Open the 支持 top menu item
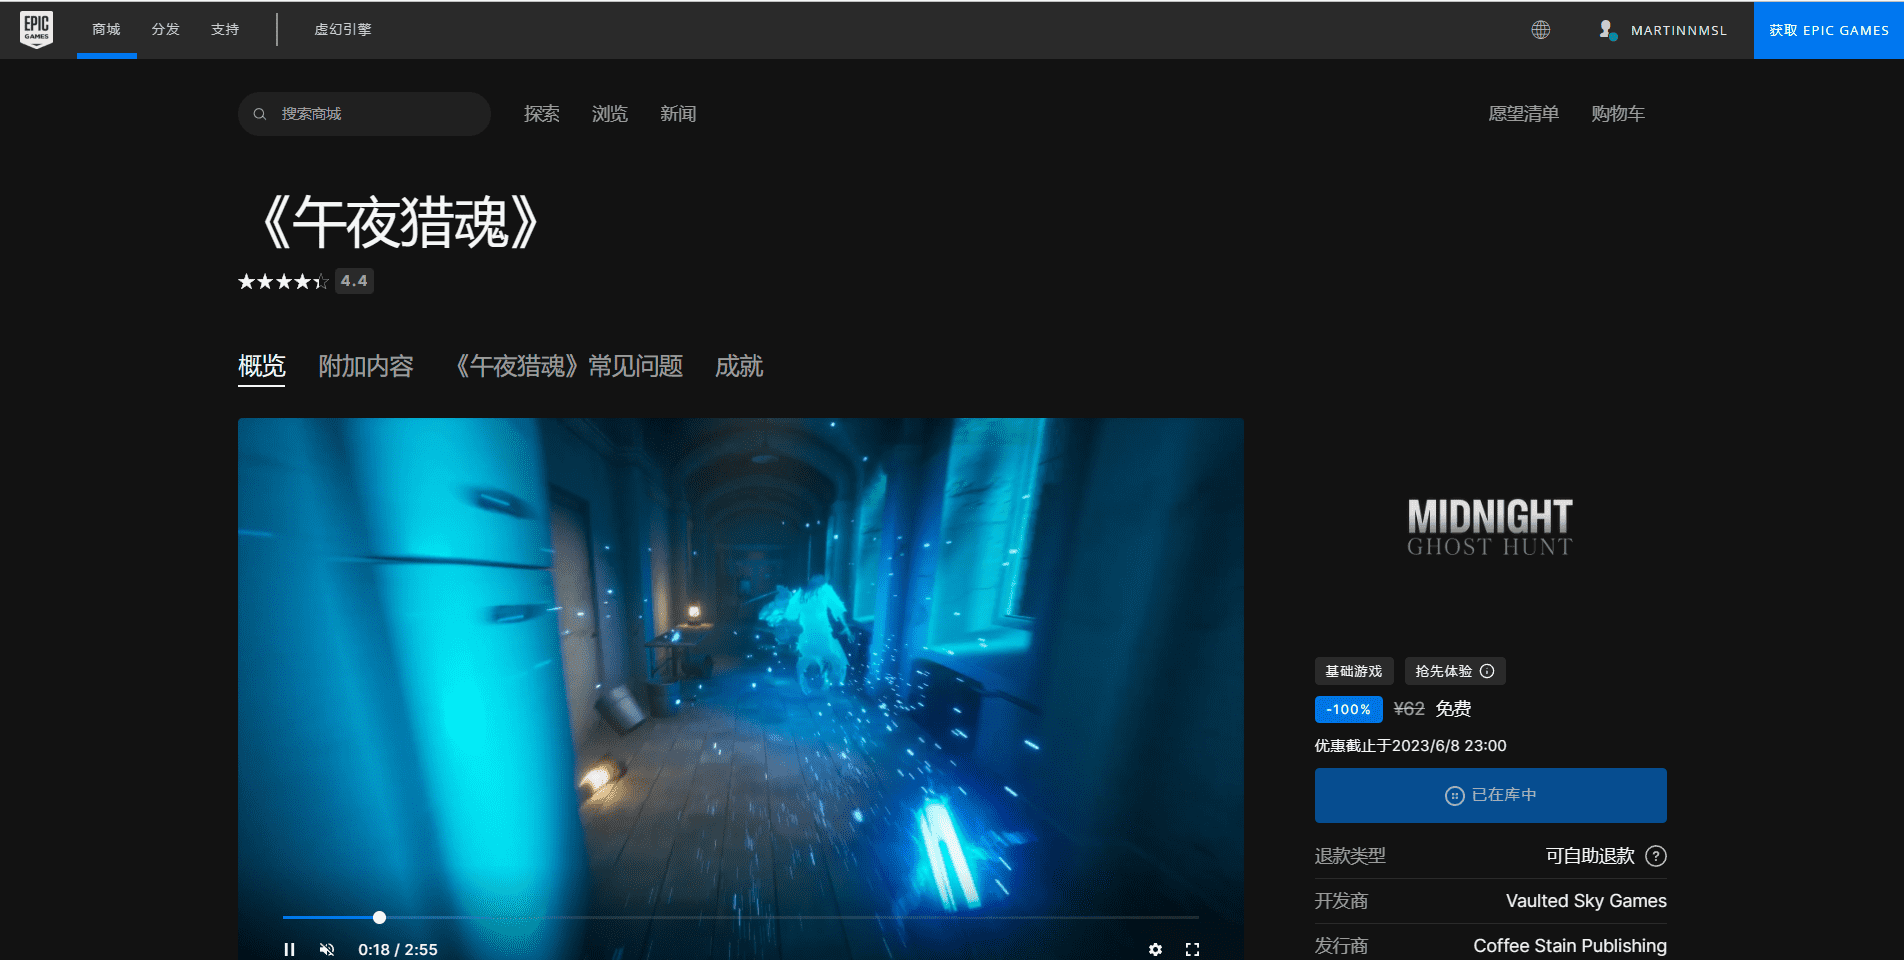 click(x=225, y=29)
